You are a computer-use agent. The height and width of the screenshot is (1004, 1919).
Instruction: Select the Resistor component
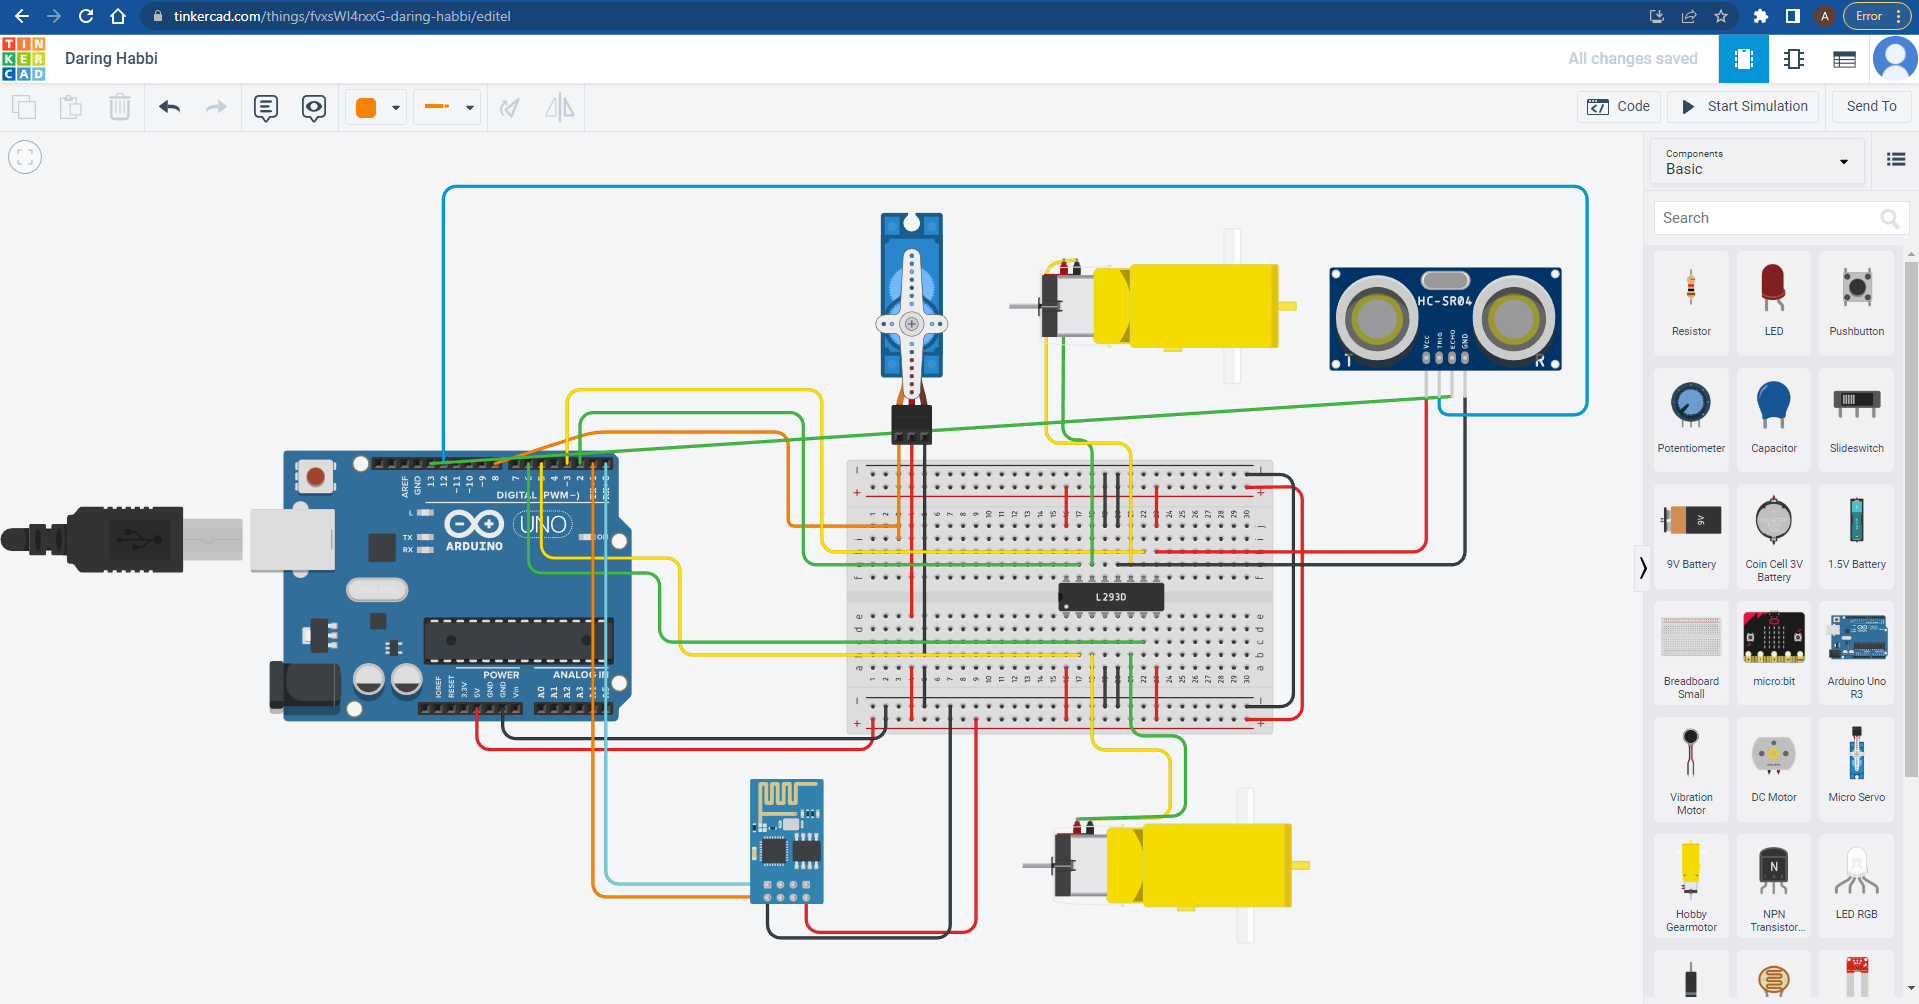click(1691, 303)
